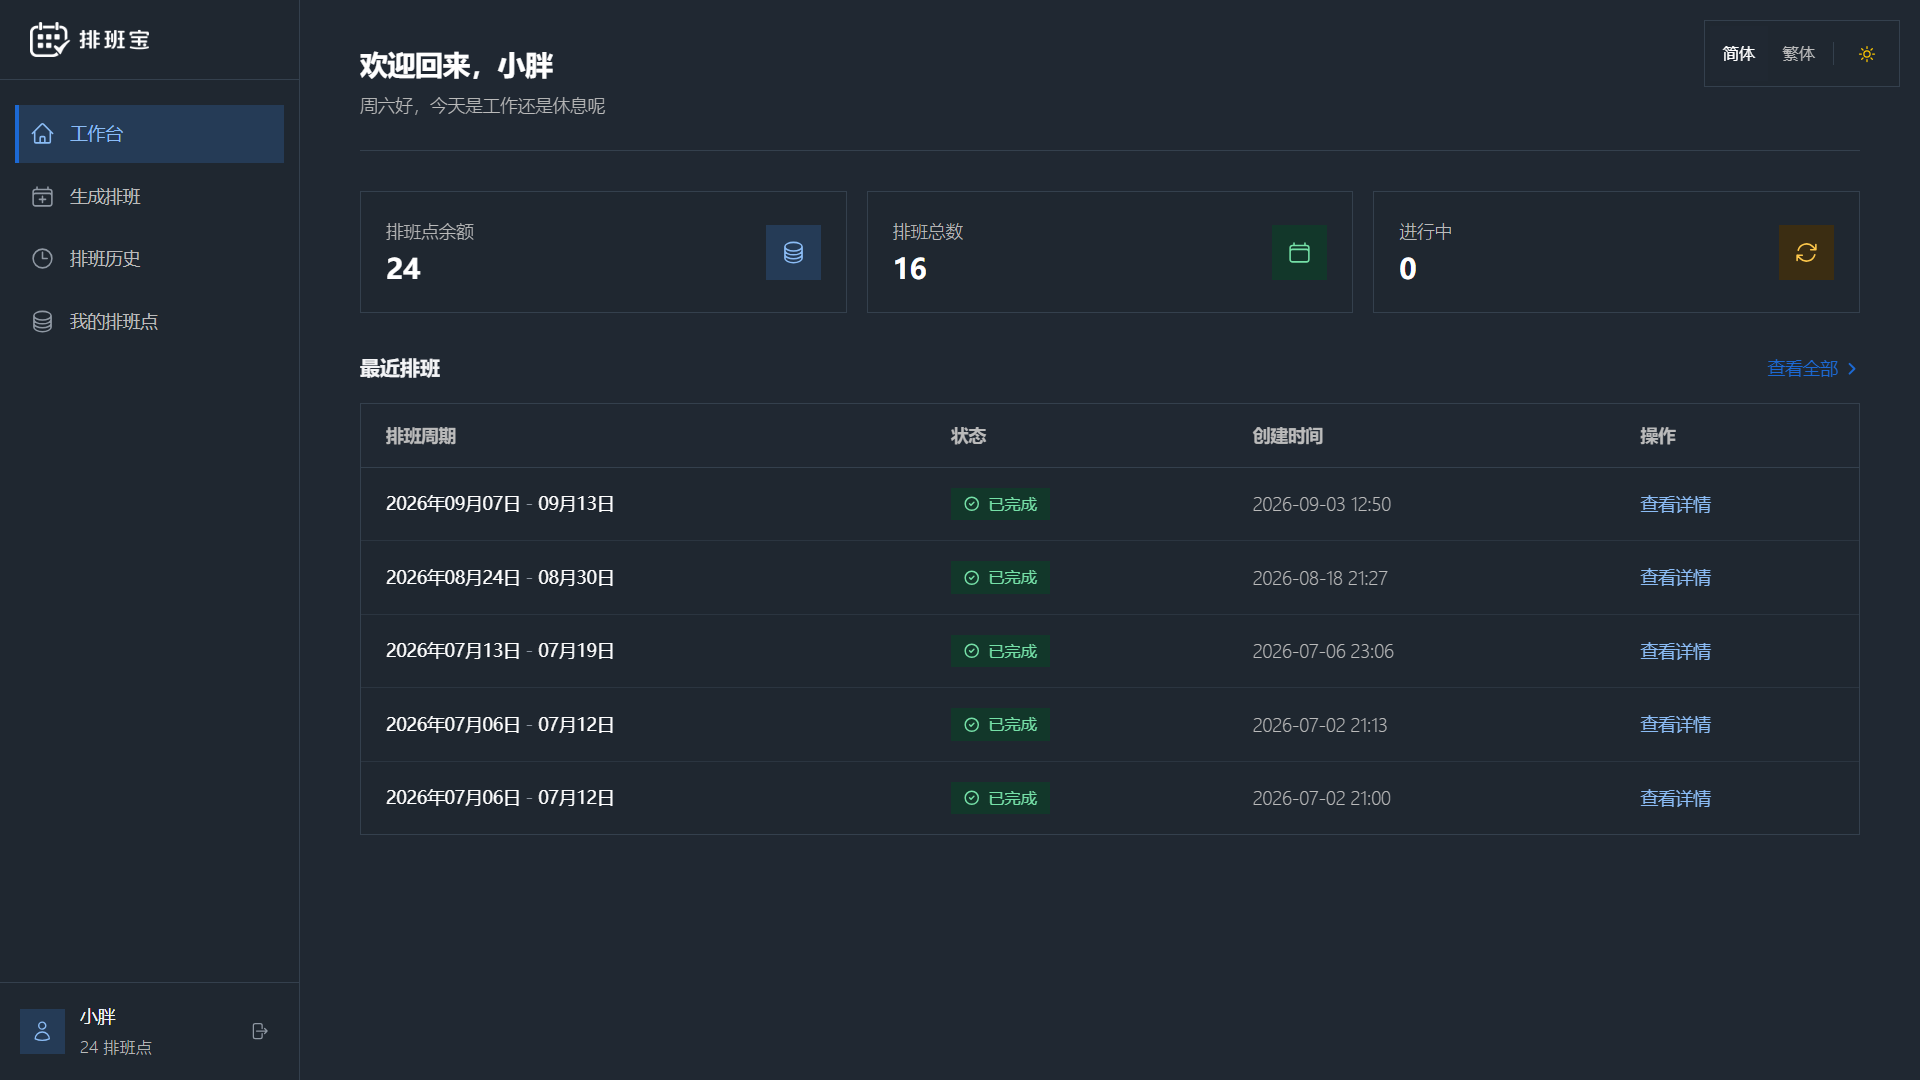Click the calendar icon in 排班总数 card
1920x1080 pixels.
[1299, 252]
